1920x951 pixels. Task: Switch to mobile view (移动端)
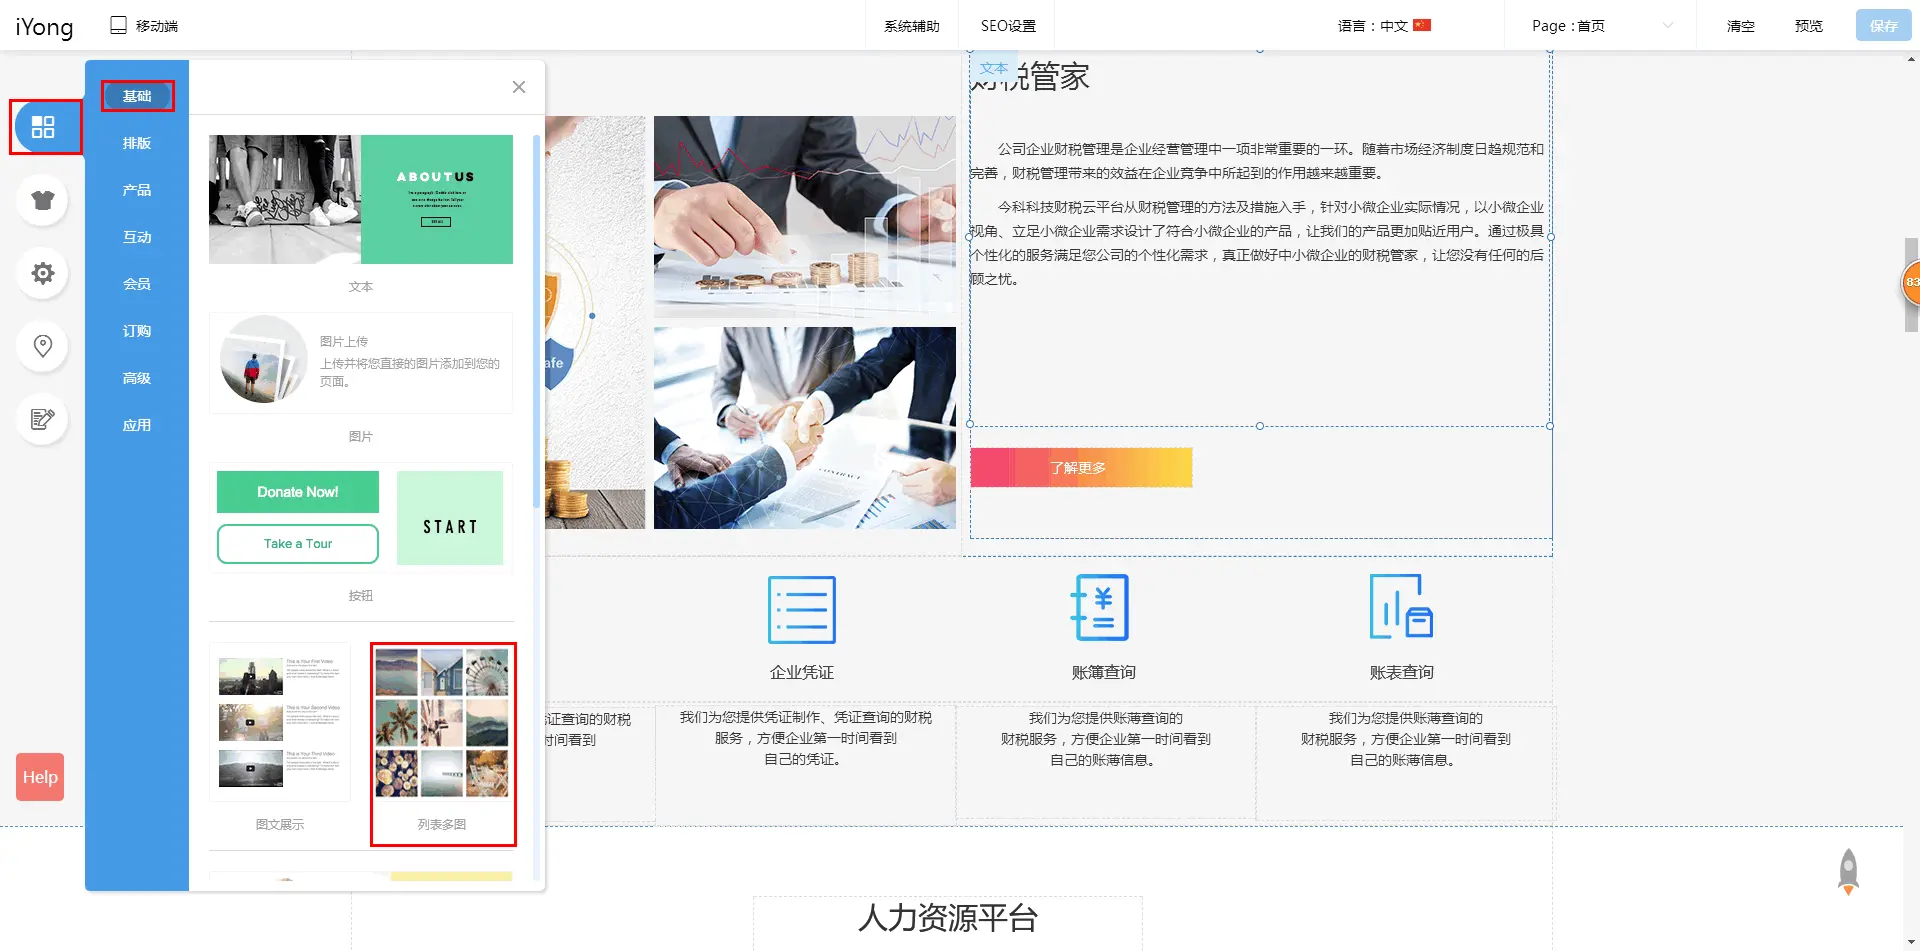144,26
